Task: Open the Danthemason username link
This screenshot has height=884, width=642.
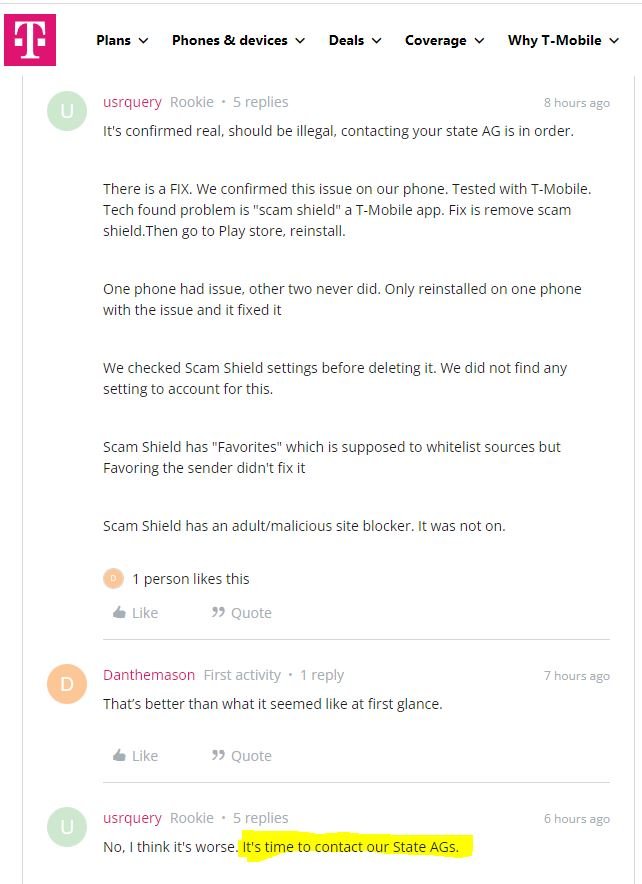Action: (149, 675)
